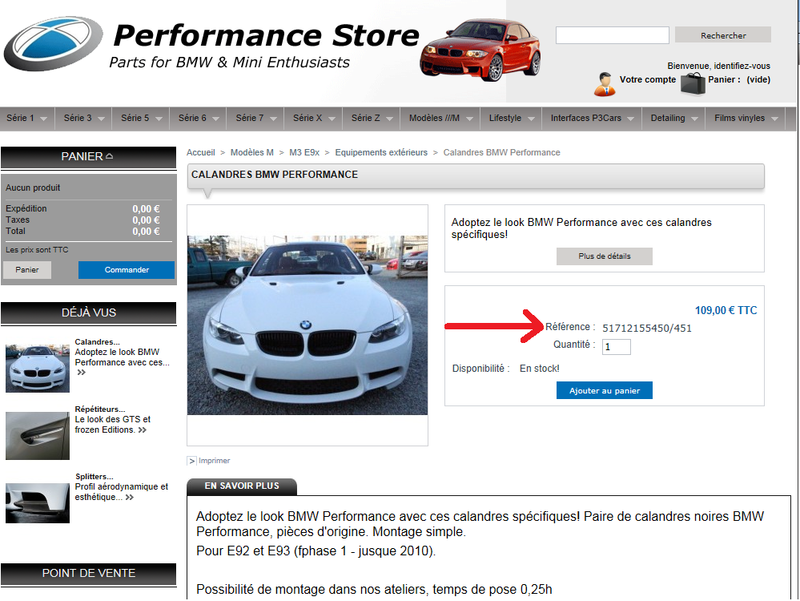This screenshot has width=800, height=601.
Task: Click the Répétiteurs... title link in sidebar
Action: pyautogui.click(x=100, y=409)
